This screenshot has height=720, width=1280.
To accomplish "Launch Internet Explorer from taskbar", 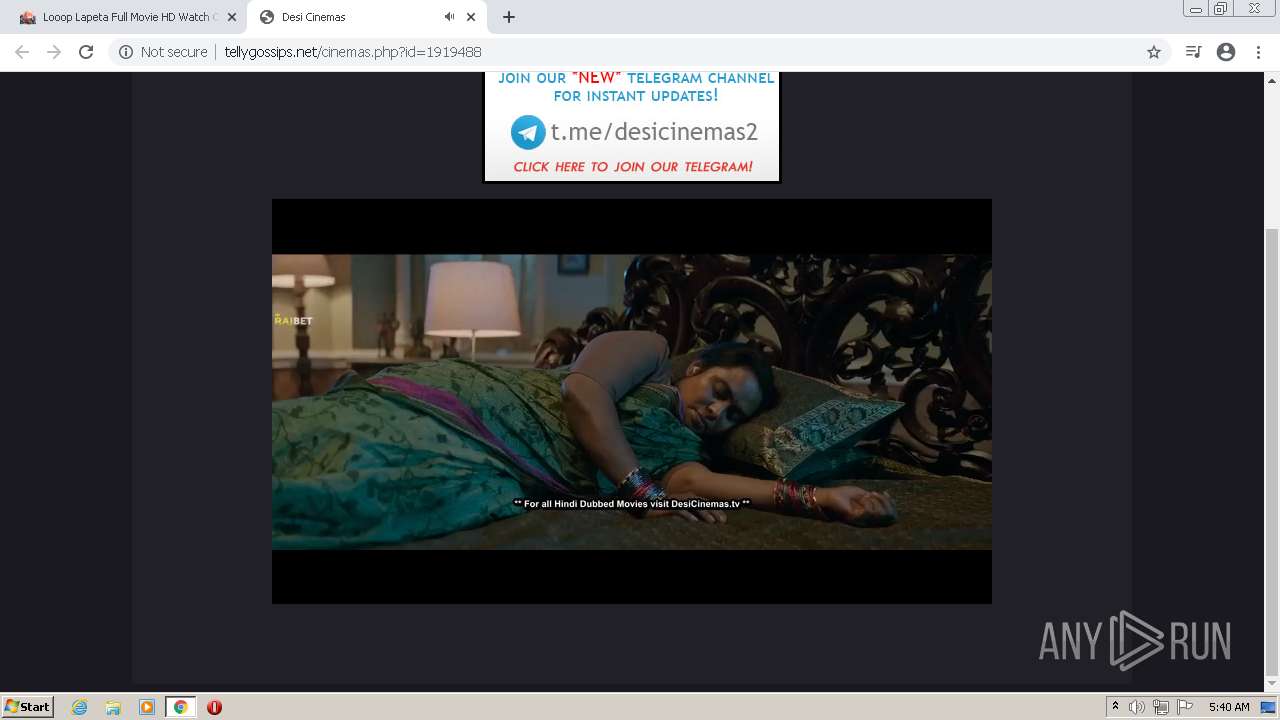I will (80, 707).
